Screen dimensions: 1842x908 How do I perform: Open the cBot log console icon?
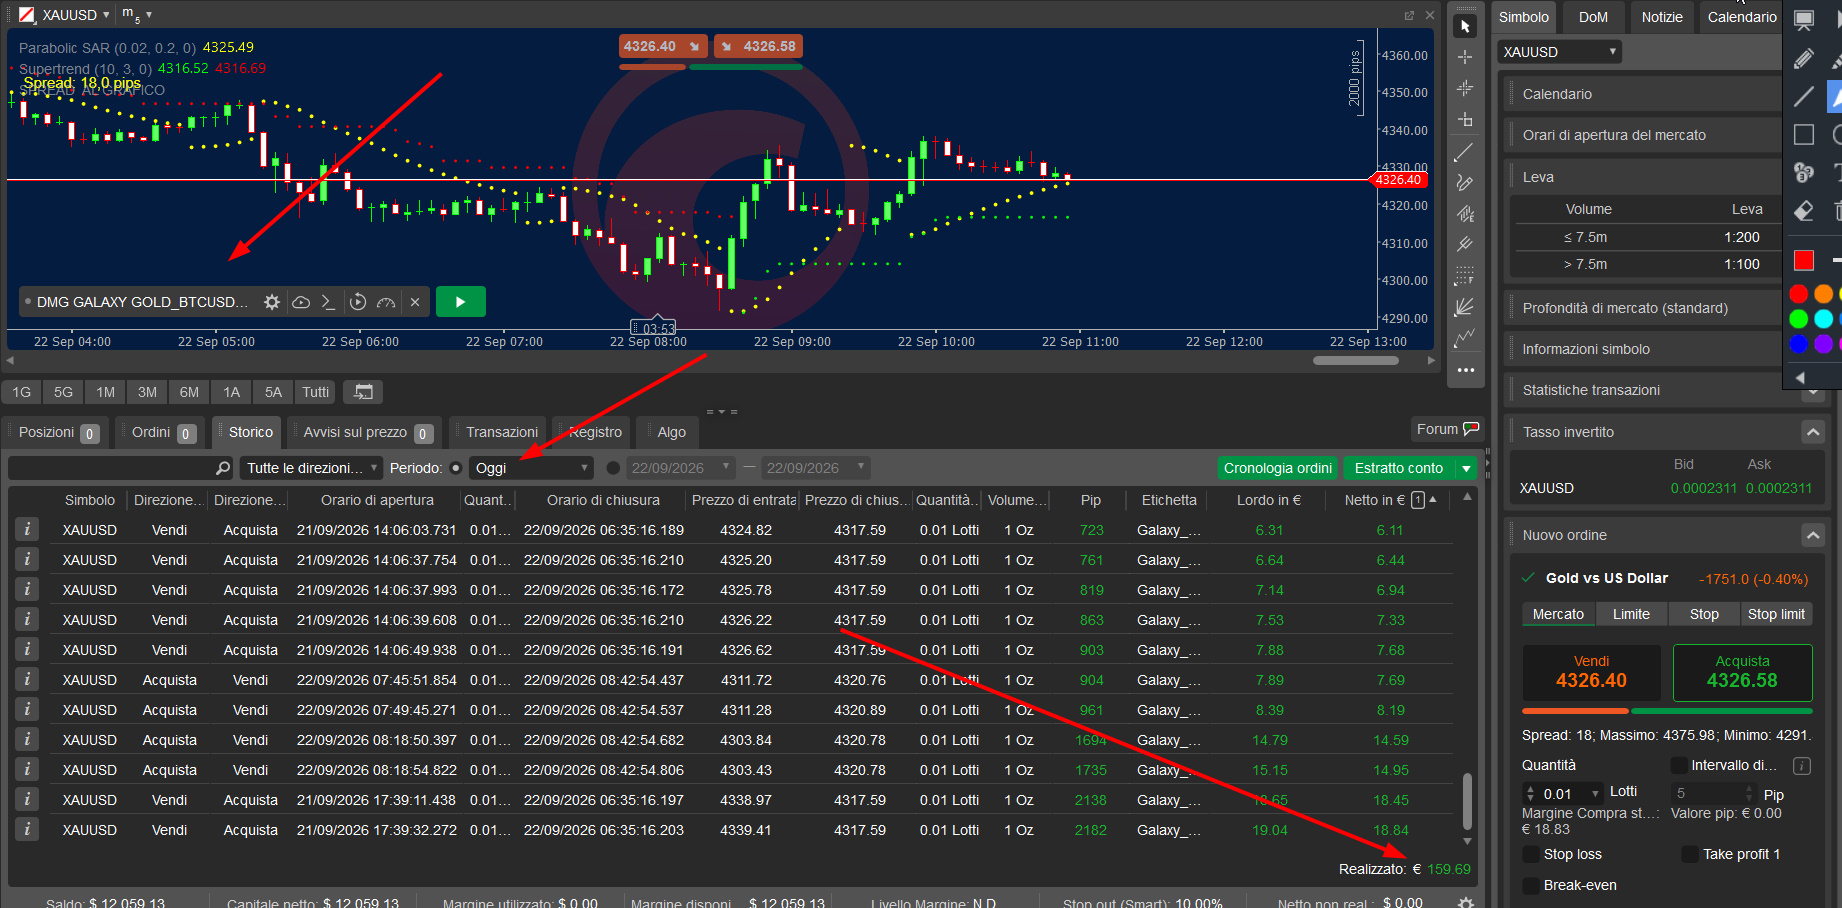tap(328, 302)
